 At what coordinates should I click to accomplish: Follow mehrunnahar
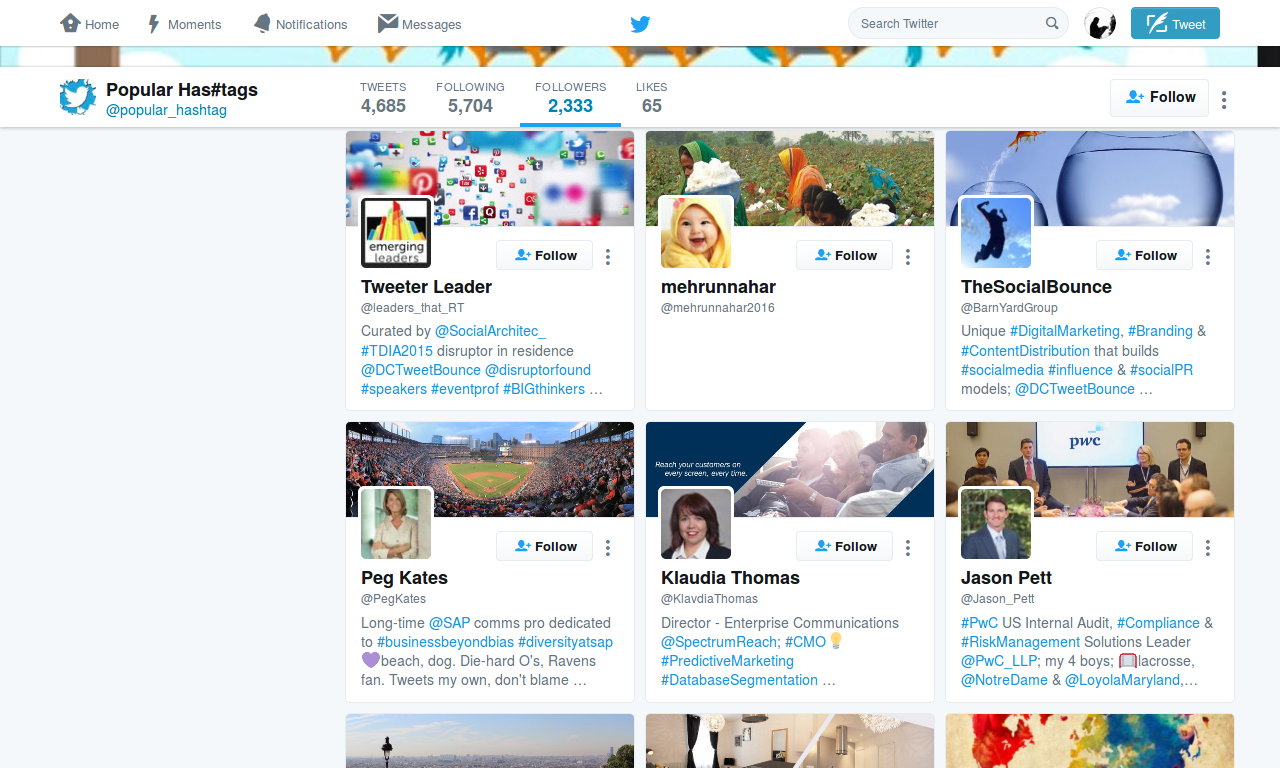click(x=844, y=256)
